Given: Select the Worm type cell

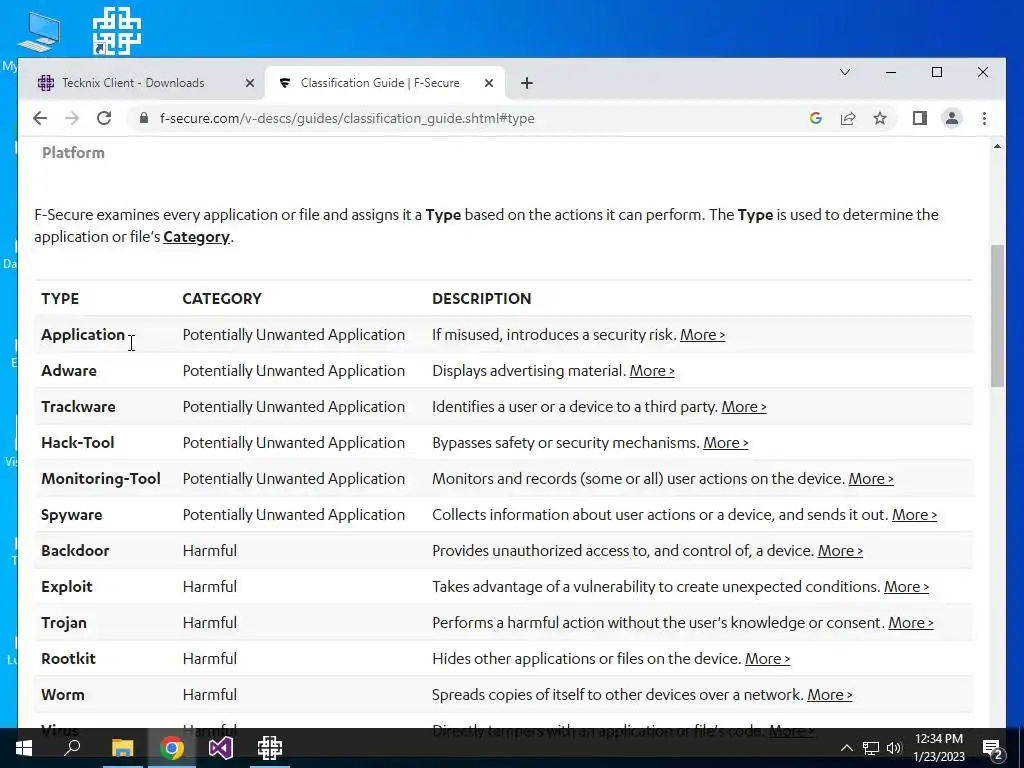Looking at the screenshot, I should pyautogui.click(x=63, y=694).
